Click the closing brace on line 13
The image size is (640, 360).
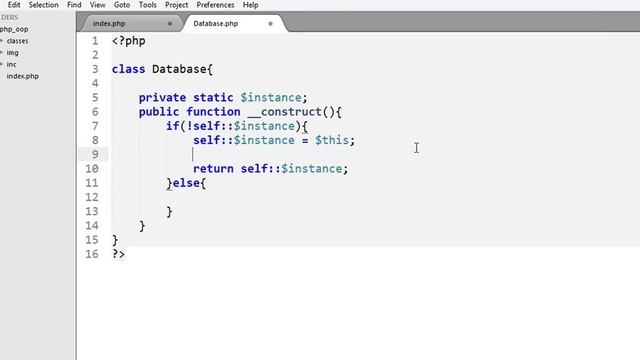click(169, 211)
